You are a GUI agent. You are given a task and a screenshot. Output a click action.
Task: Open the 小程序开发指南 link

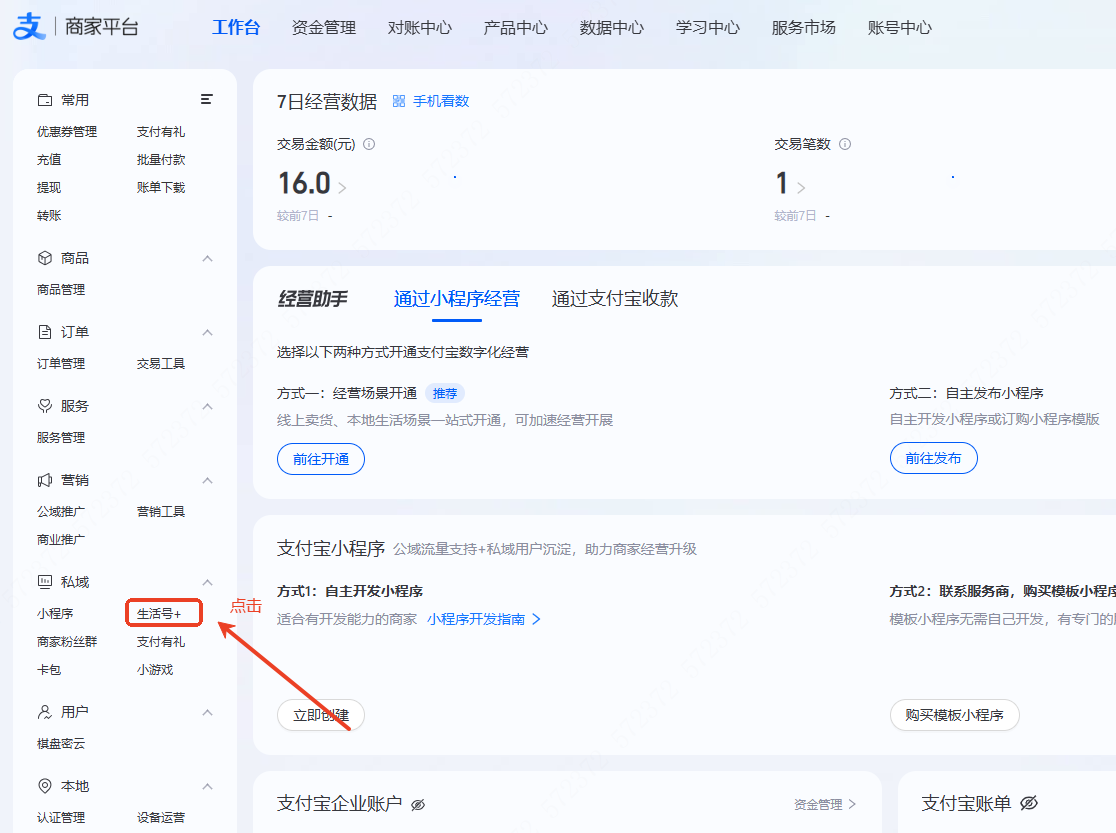[478, 619]
